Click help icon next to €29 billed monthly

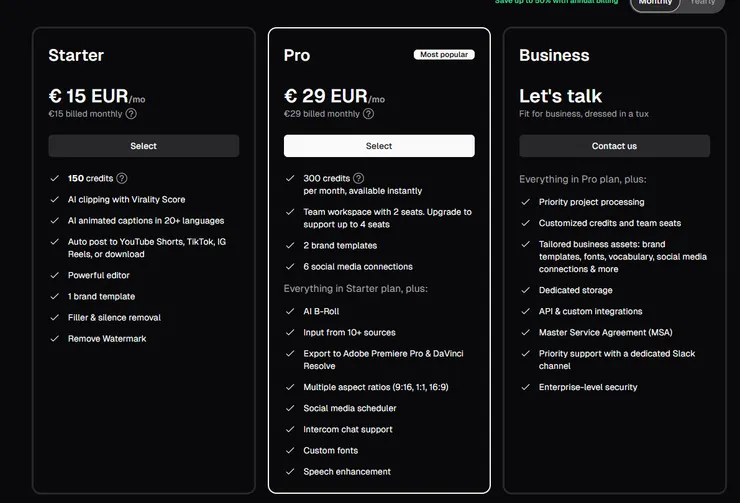pos(368,114)
